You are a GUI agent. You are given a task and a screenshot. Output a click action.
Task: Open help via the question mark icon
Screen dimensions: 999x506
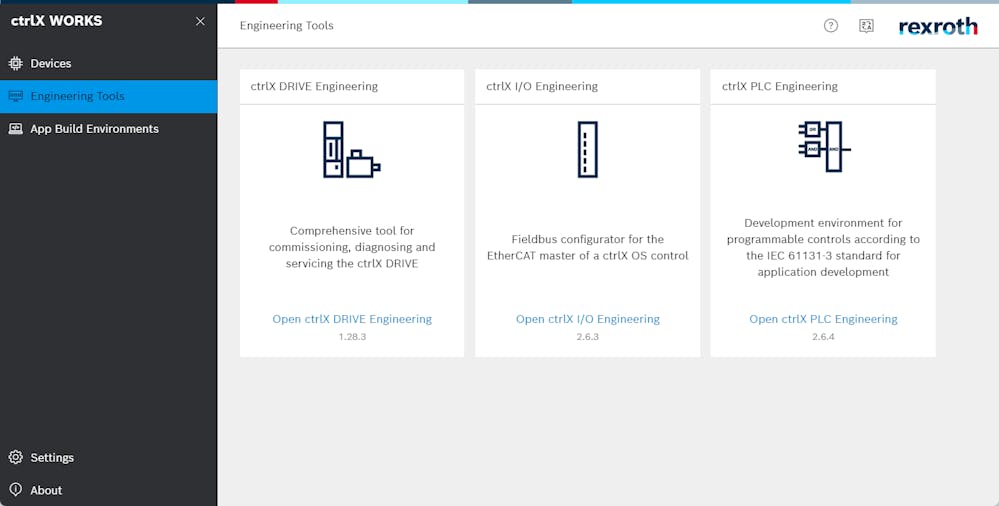coord(831,25)
